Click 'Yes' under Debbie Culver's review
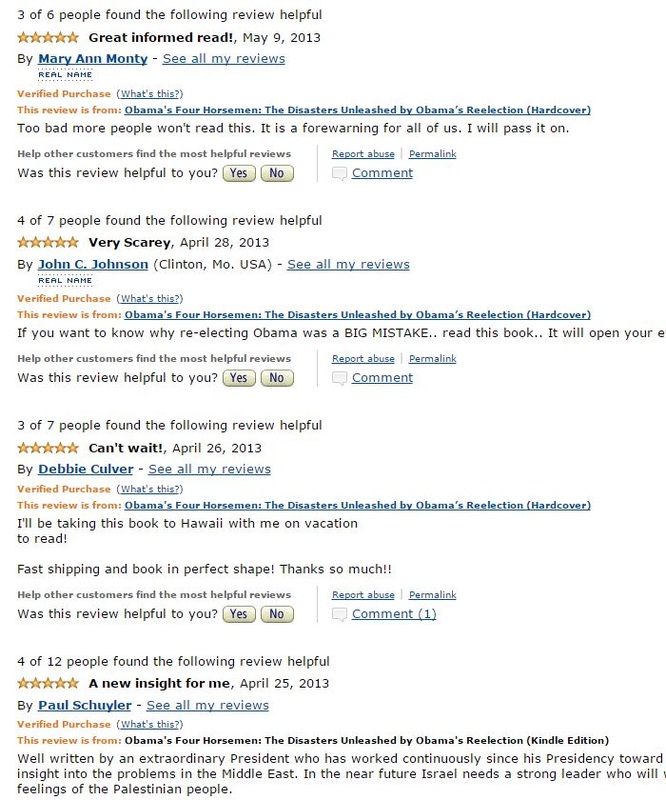Screen dimensions: 666x800 coord(238,614)
